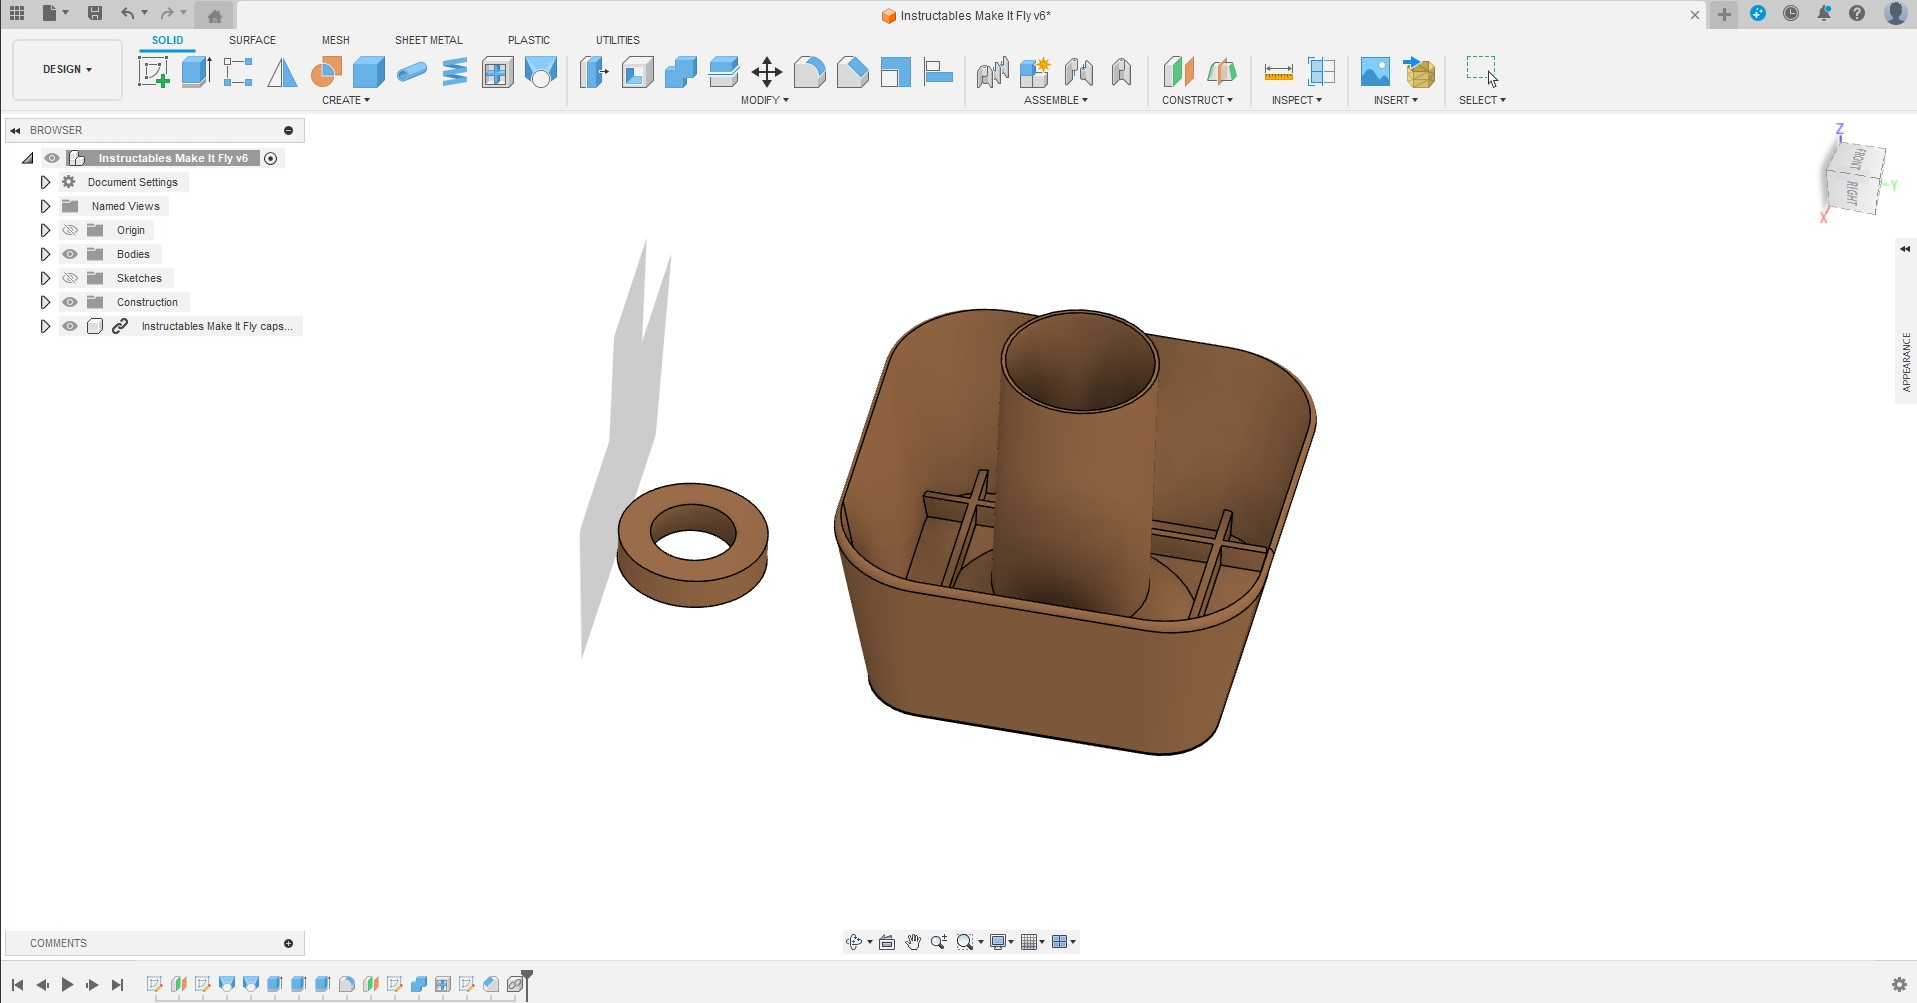
Task: Pick the Pipe tool icon
Action: (x=412, y=72)
